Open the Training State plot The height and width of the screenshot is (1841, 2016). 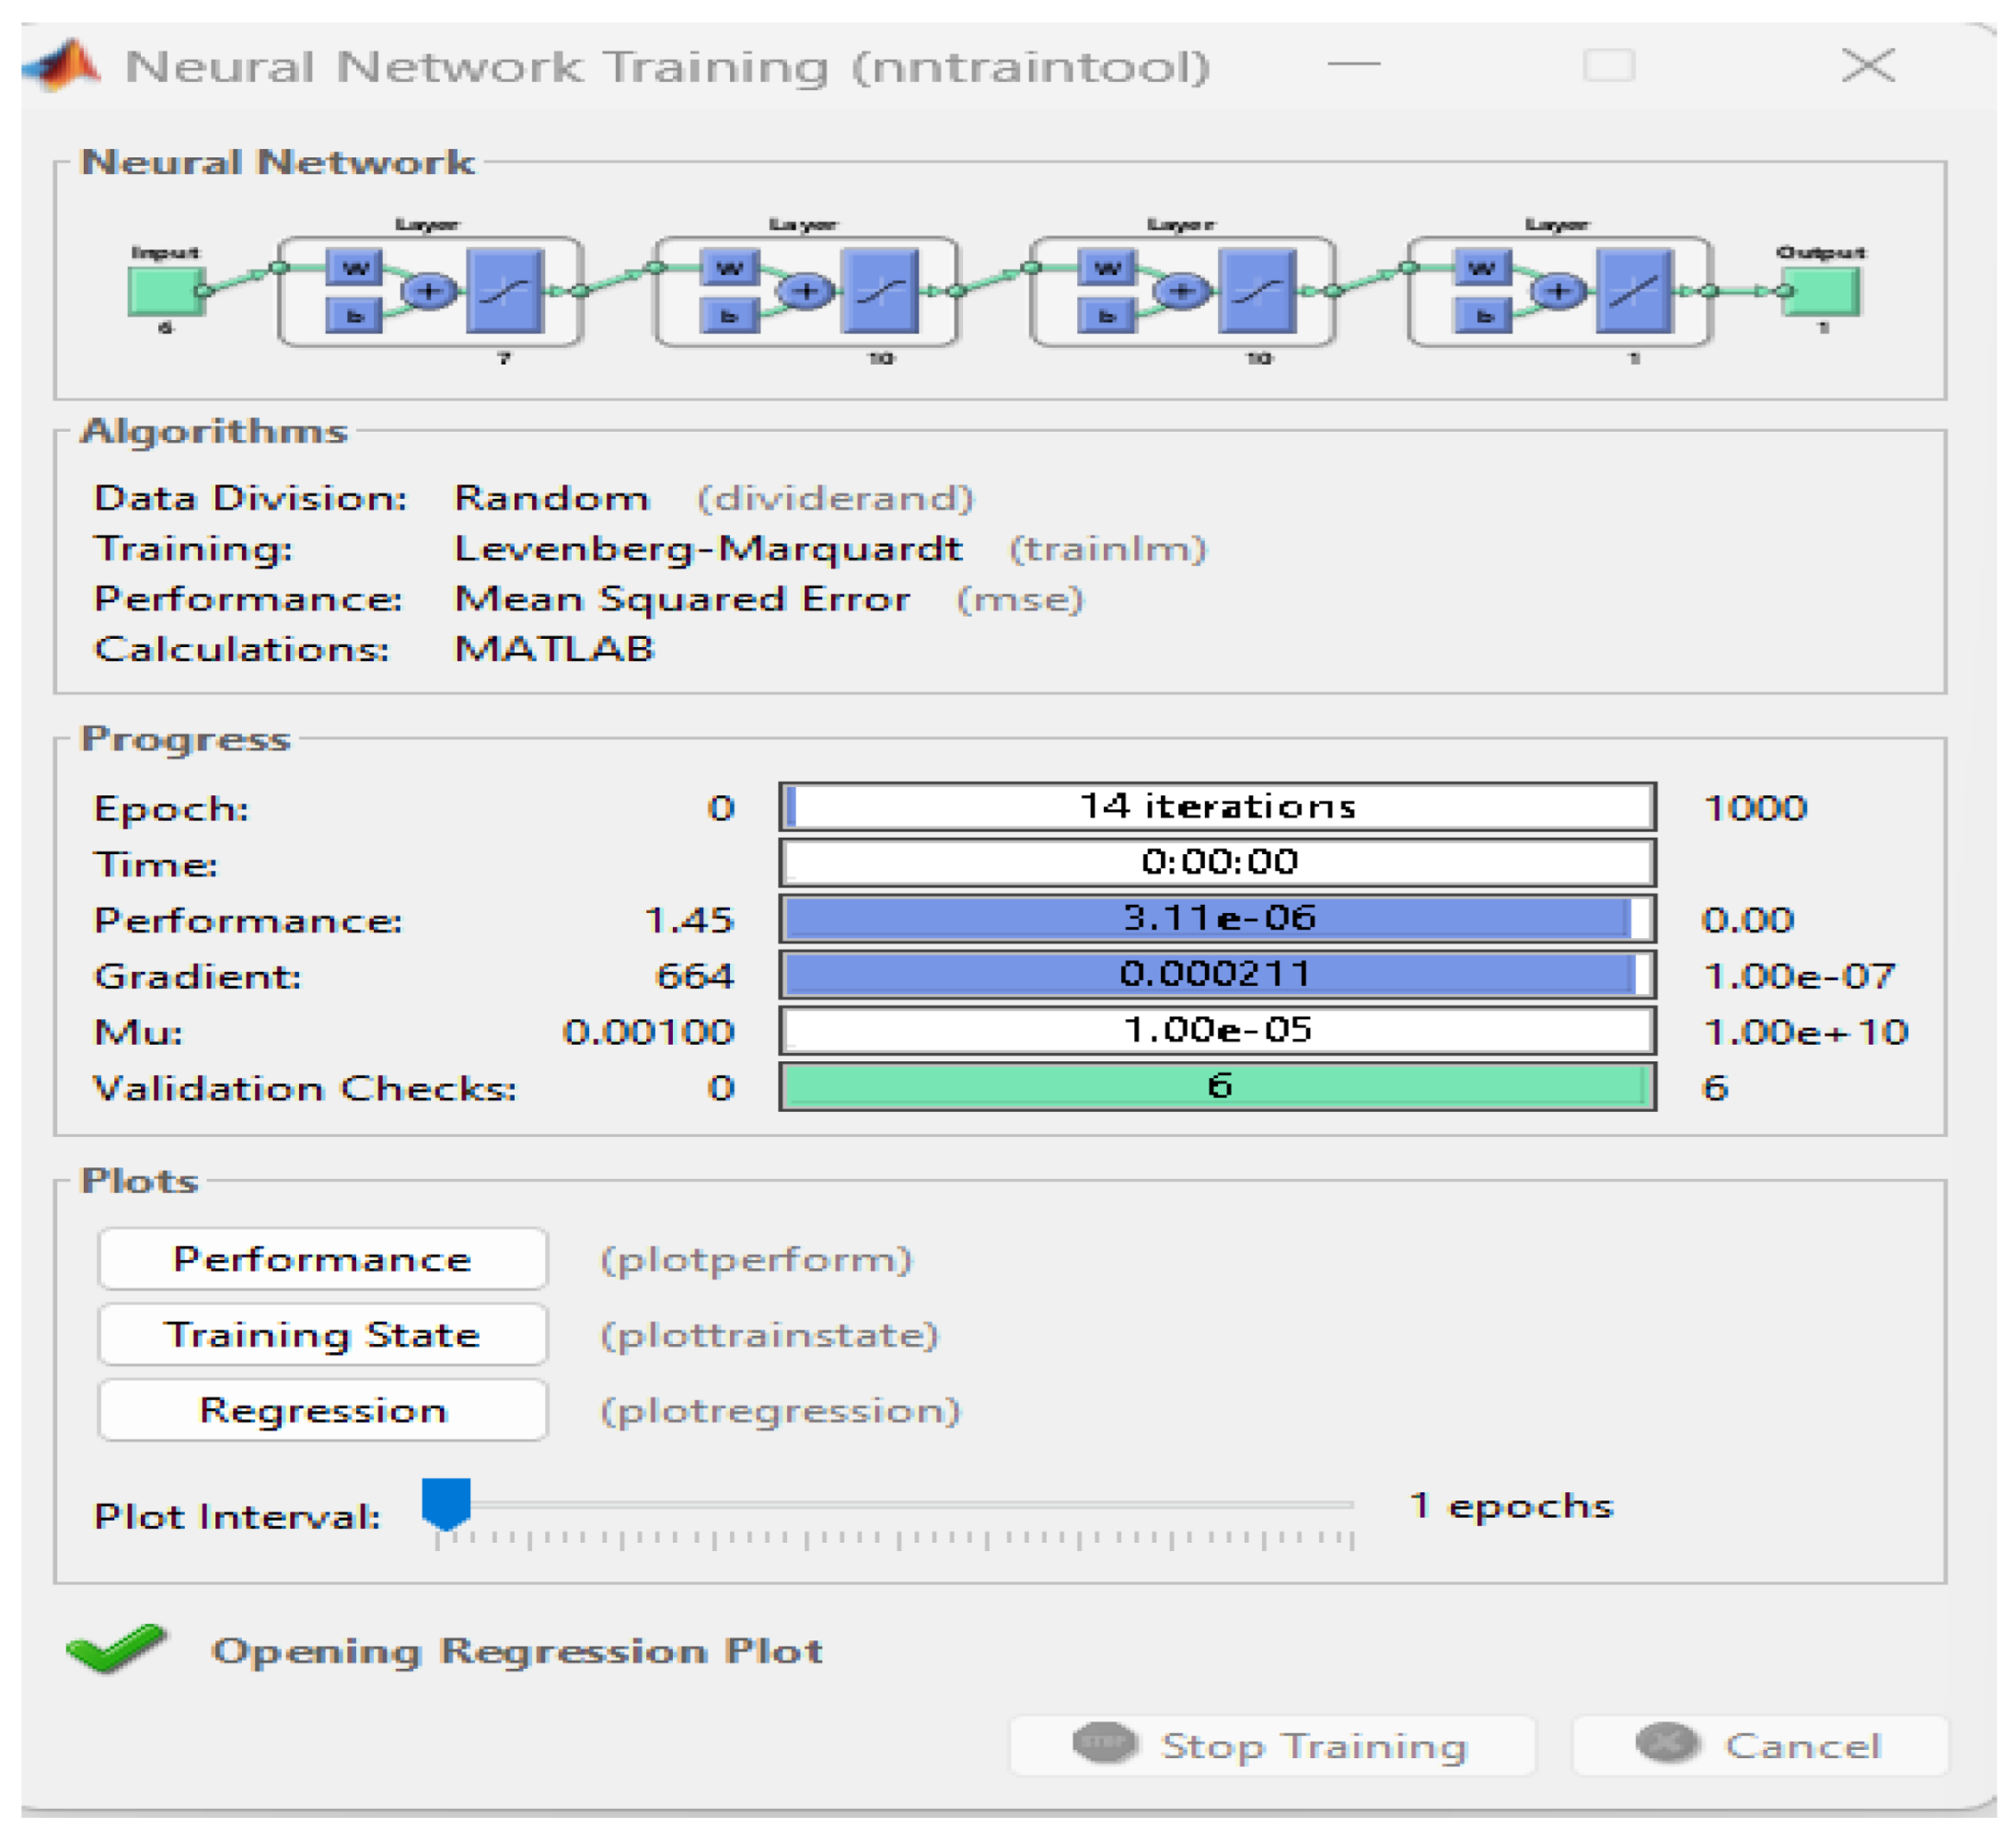tap(322, 1334)
